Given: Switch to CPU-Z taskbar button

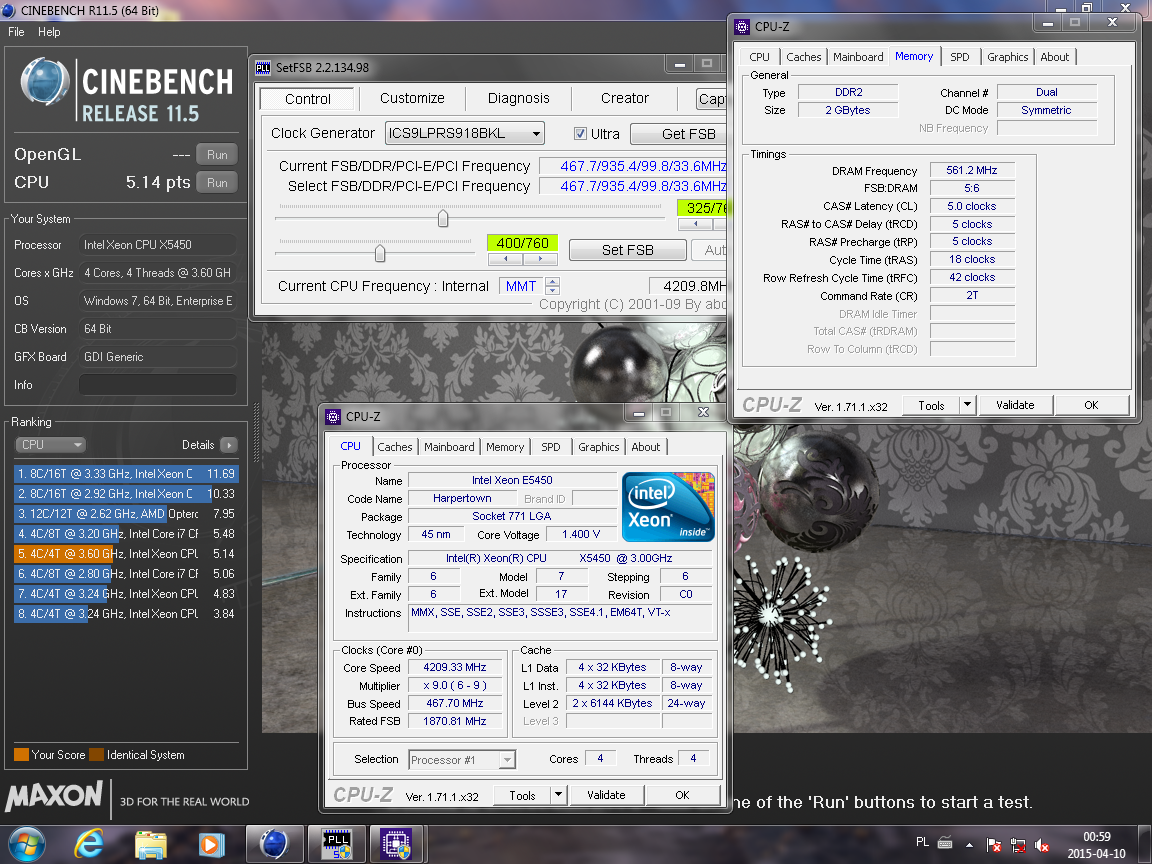Looking at the screenshot, I should tap(397, 844).
